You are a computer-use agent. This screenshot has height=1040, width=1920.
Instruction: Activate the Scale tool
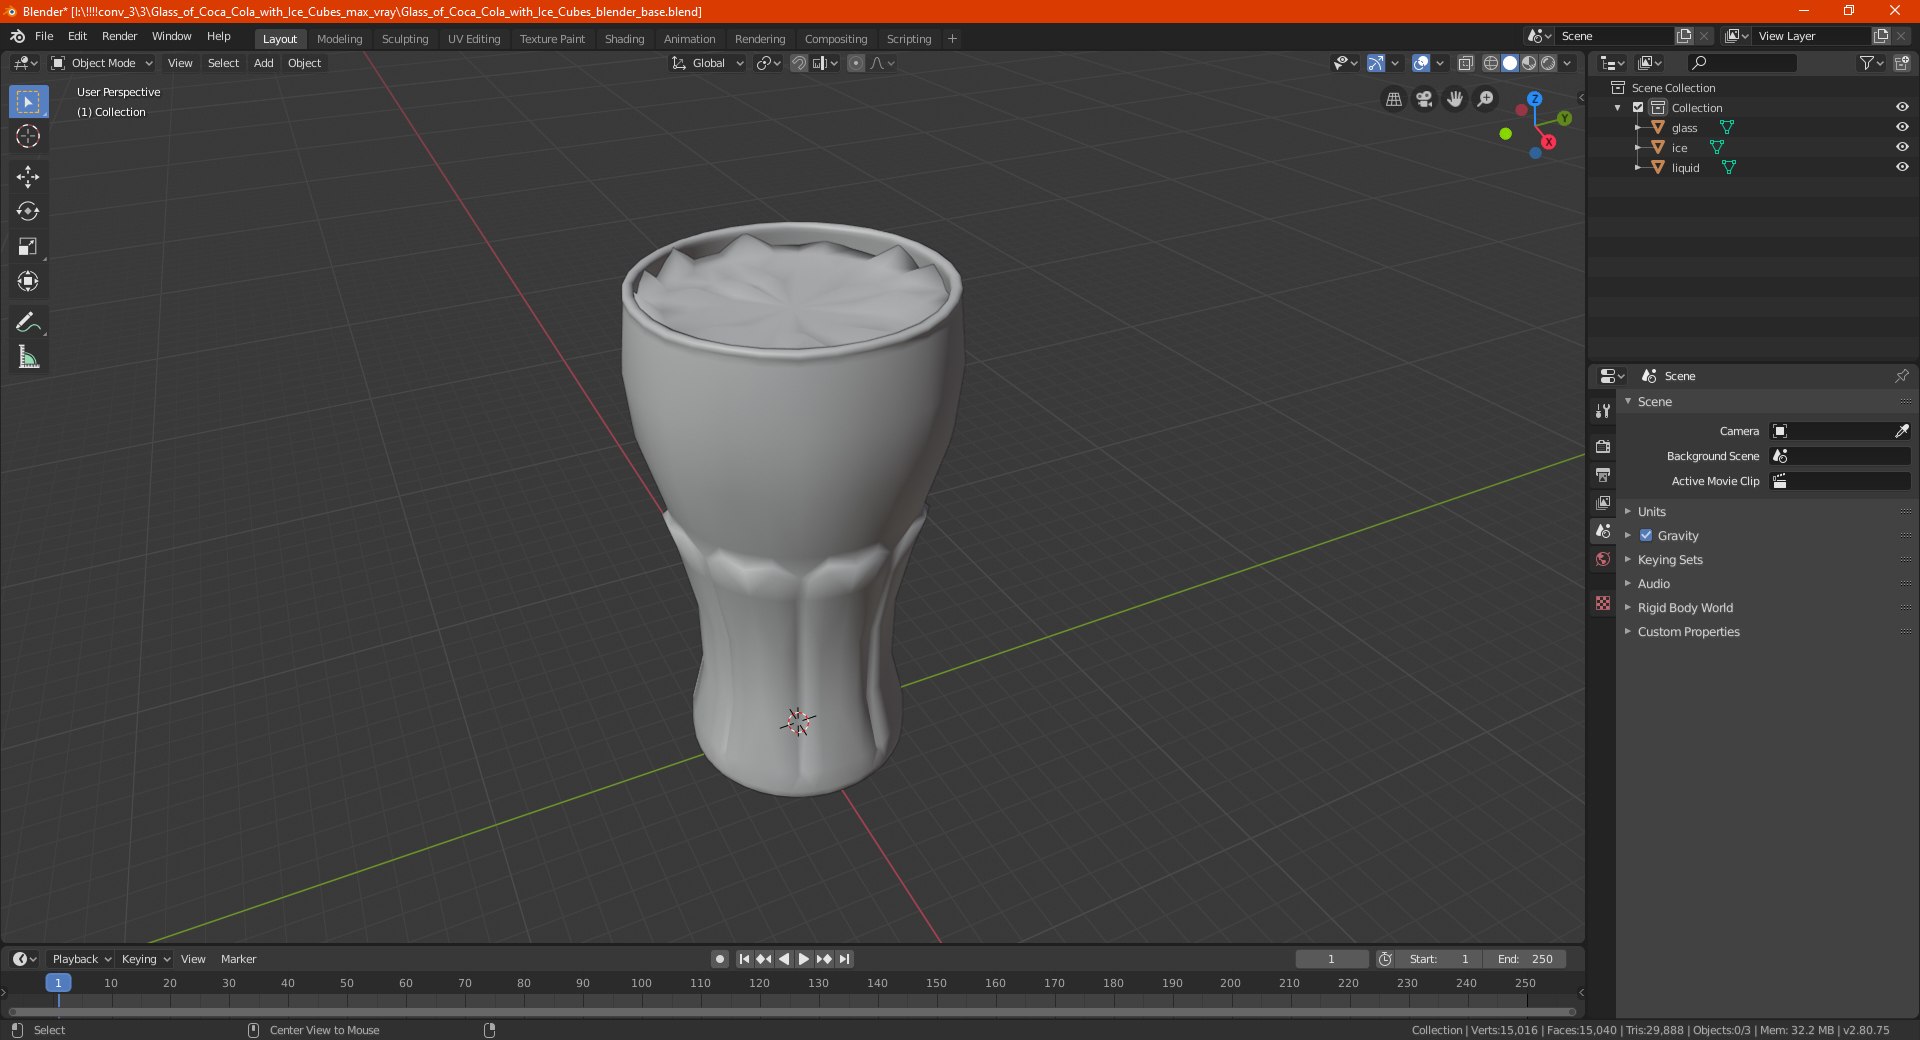coord(28,247)
